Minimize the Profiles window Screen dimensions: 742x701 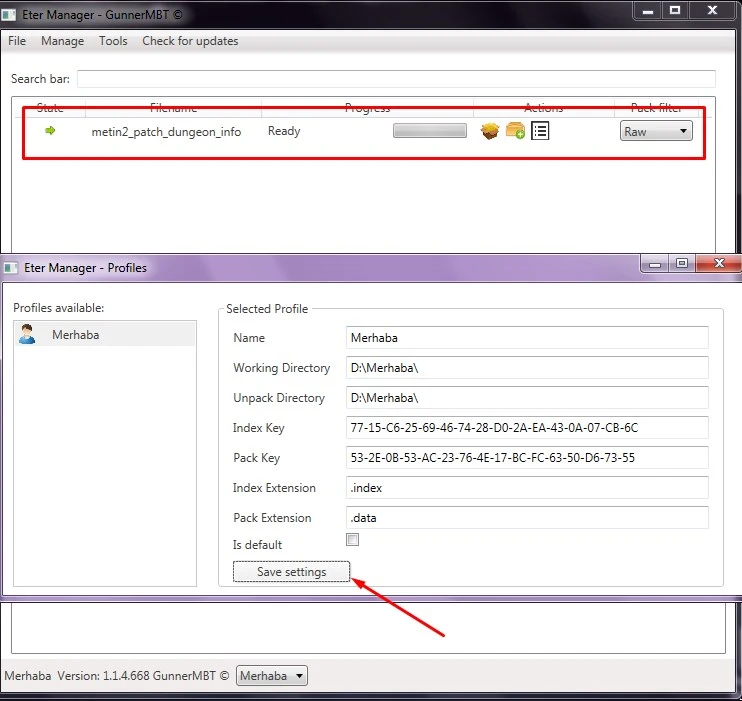tap(655, 264)
